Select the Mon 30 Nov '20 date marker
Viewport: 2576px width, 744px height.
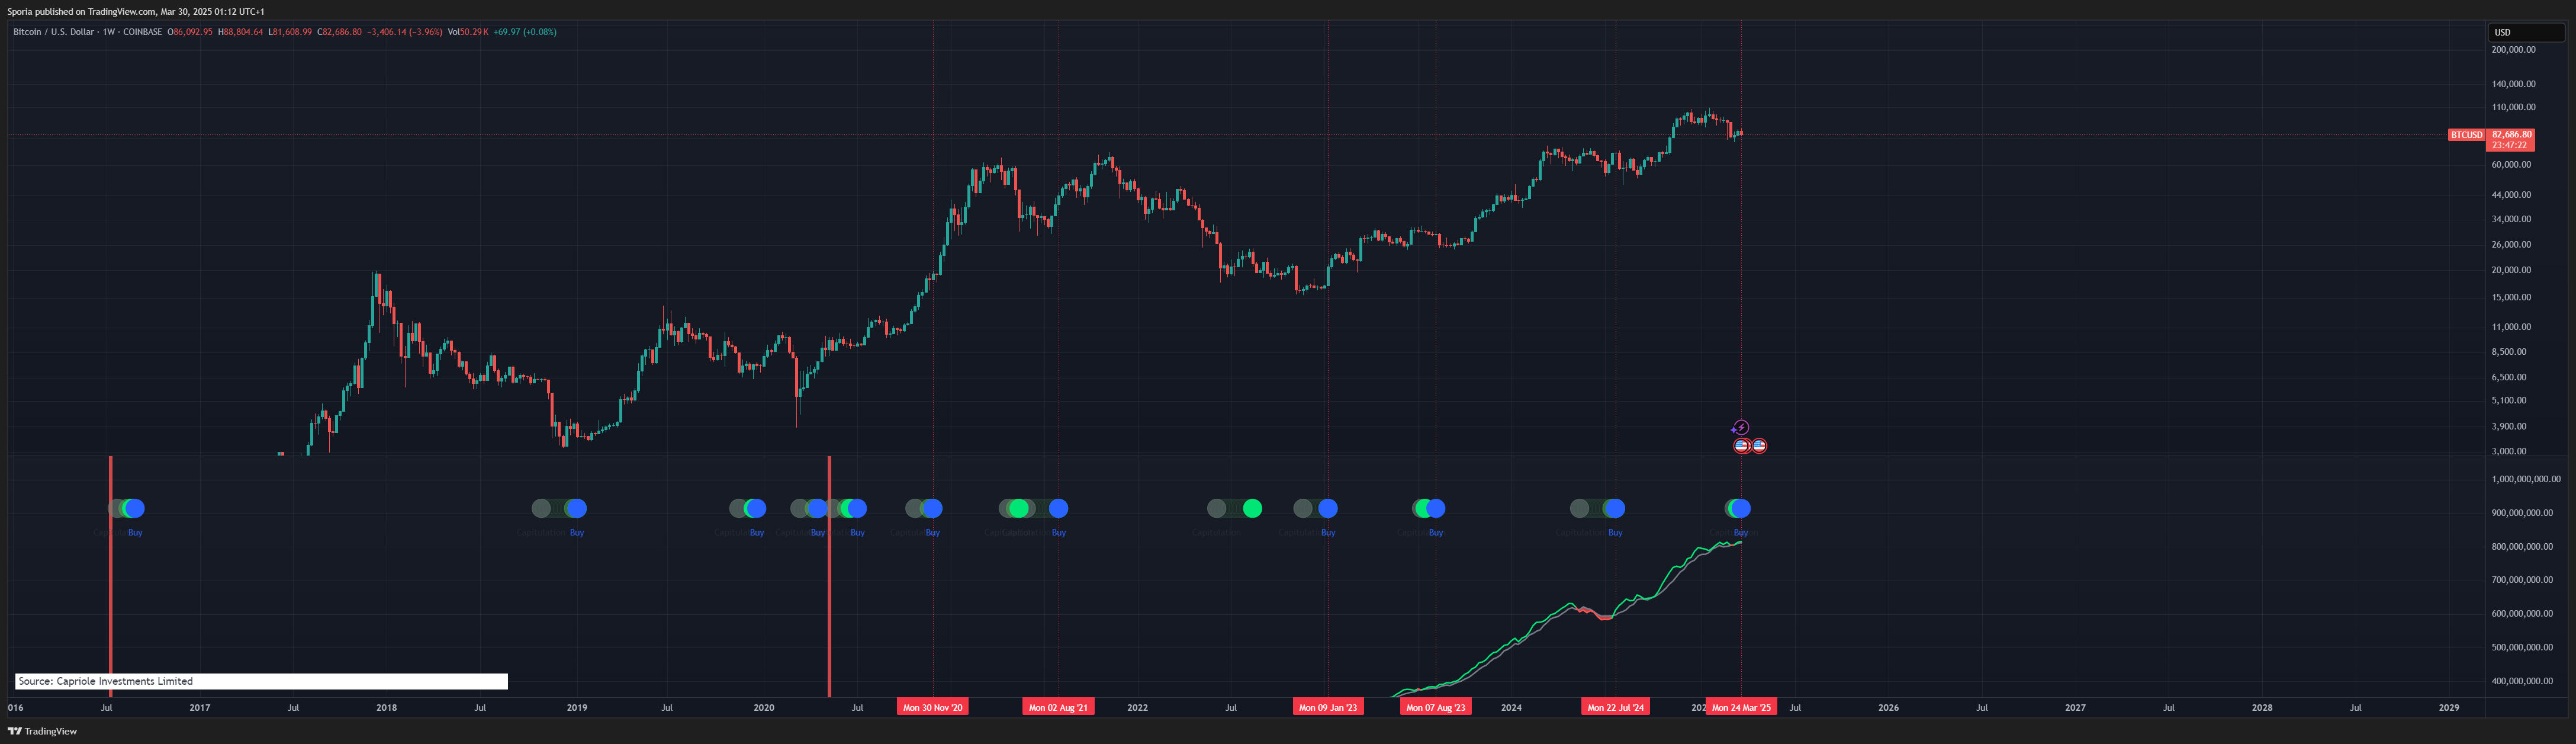point(933,707)
